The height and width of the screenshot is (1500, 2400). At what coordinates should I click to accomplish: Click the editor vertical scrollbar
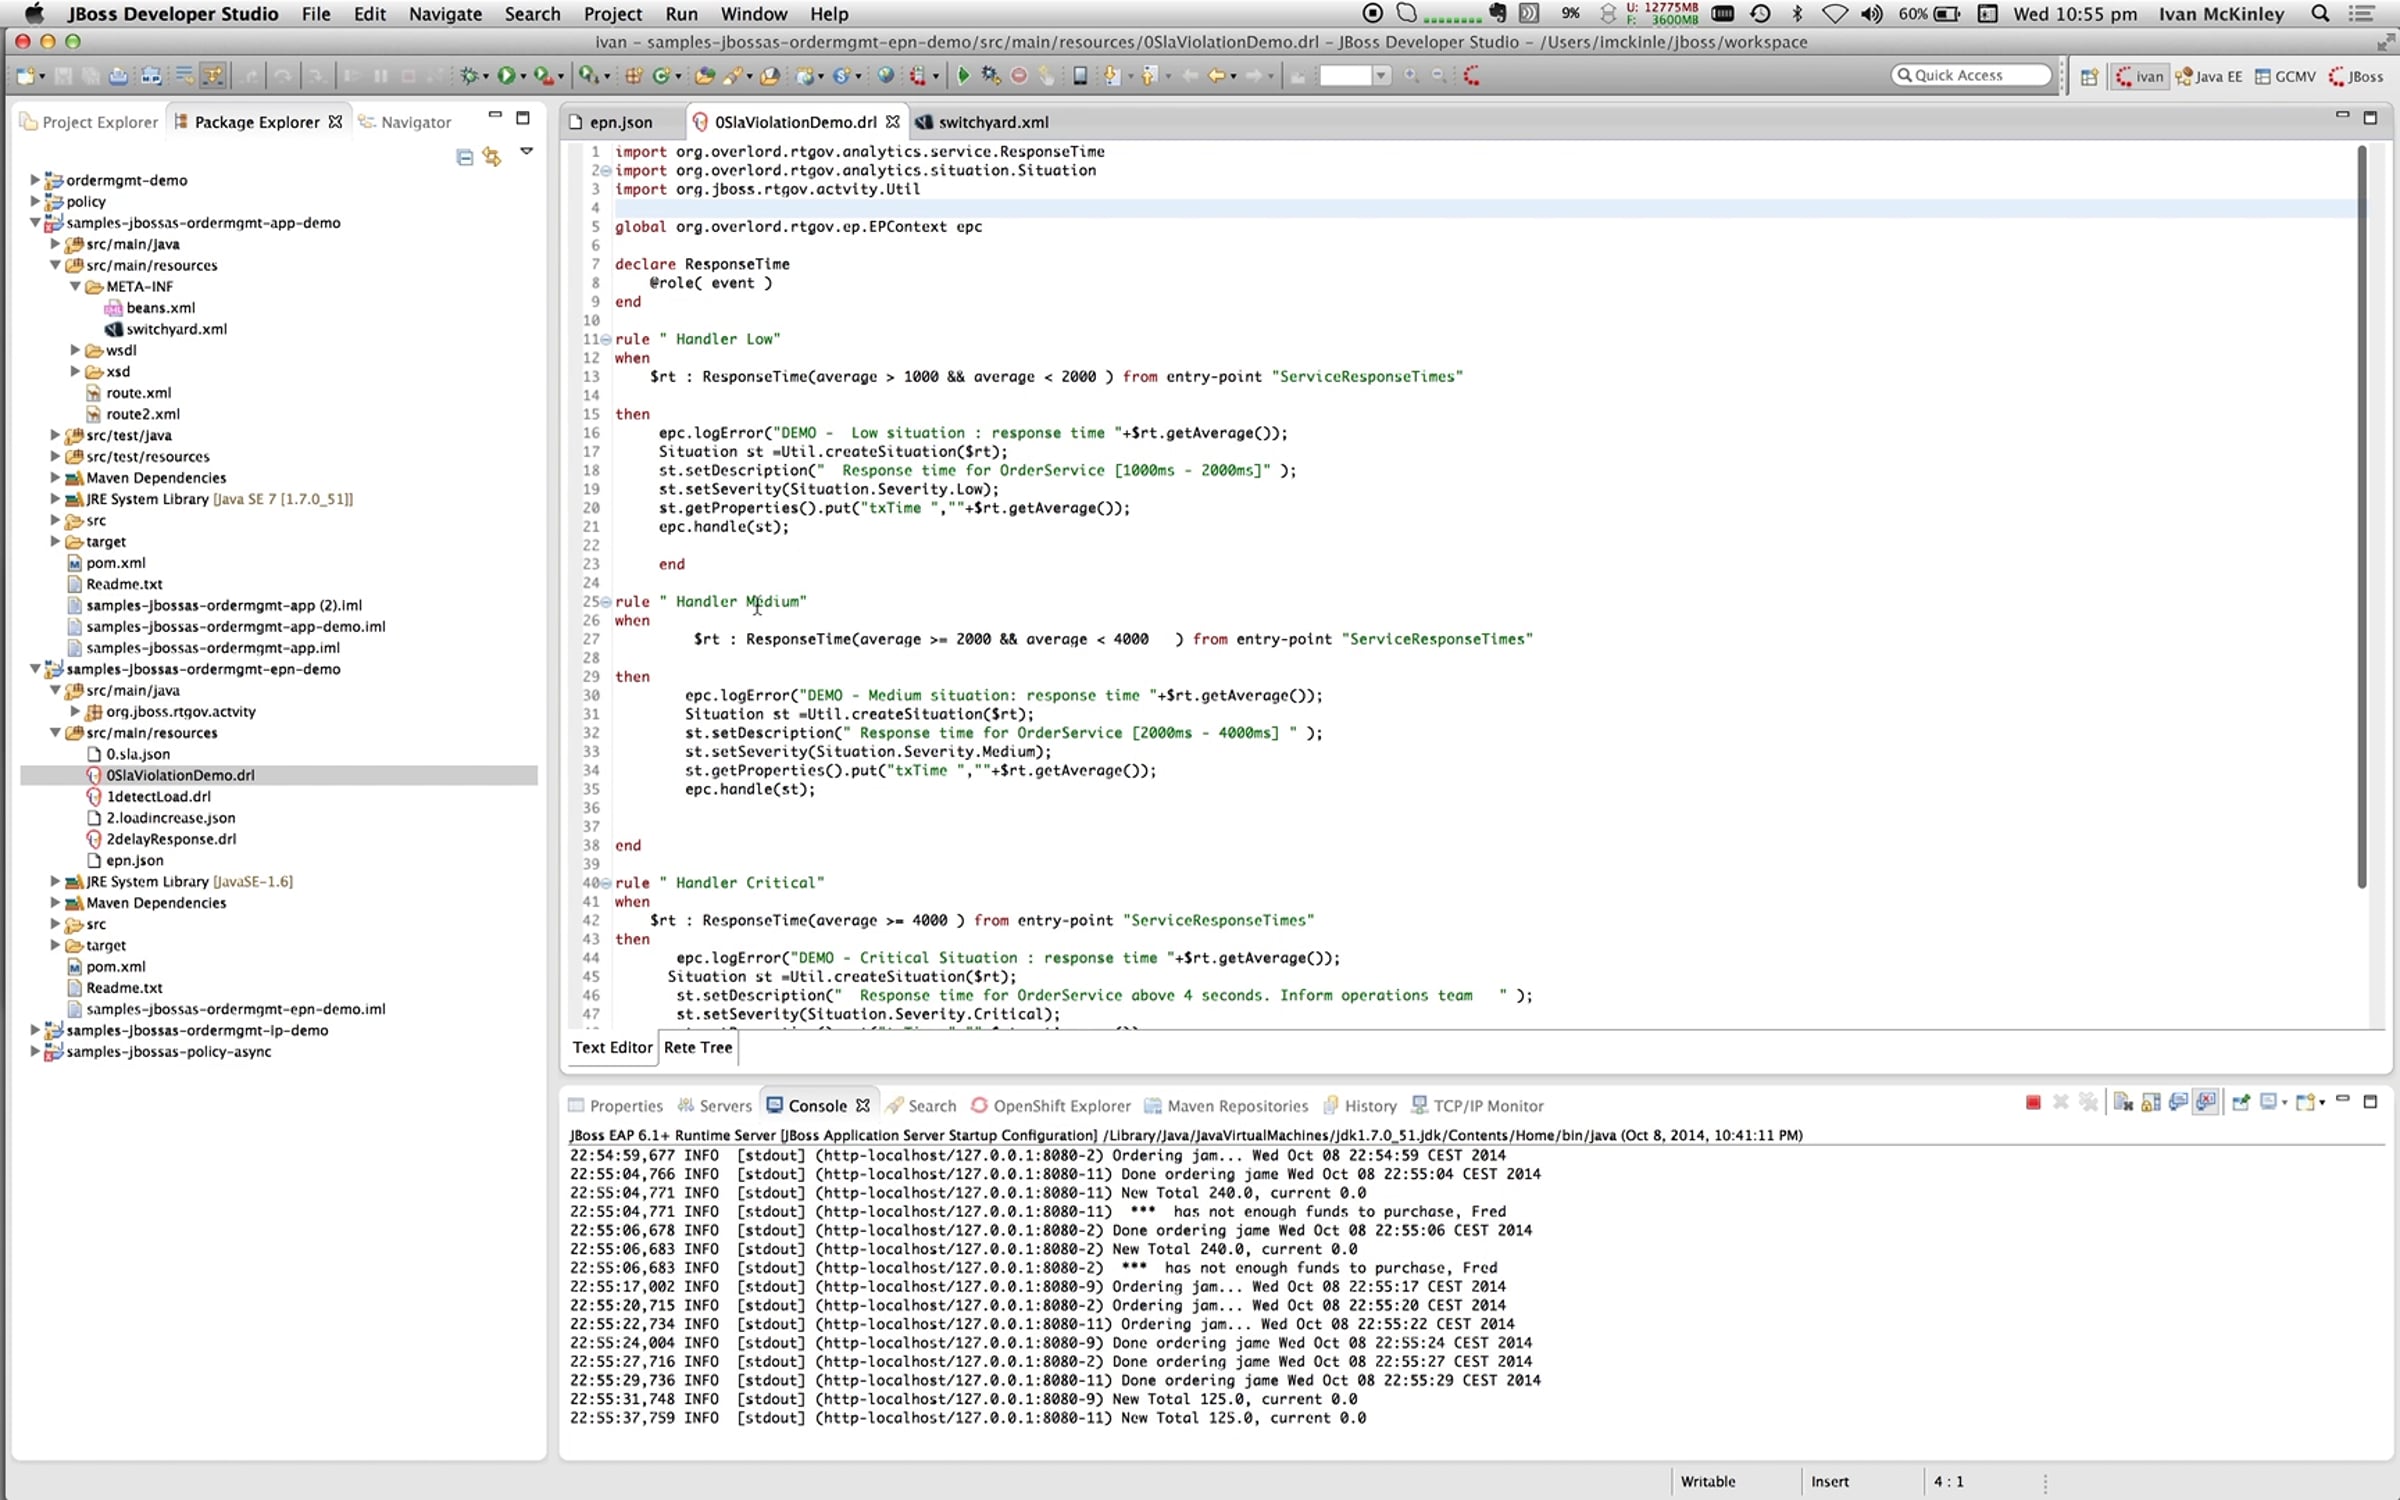[2361, 516]
